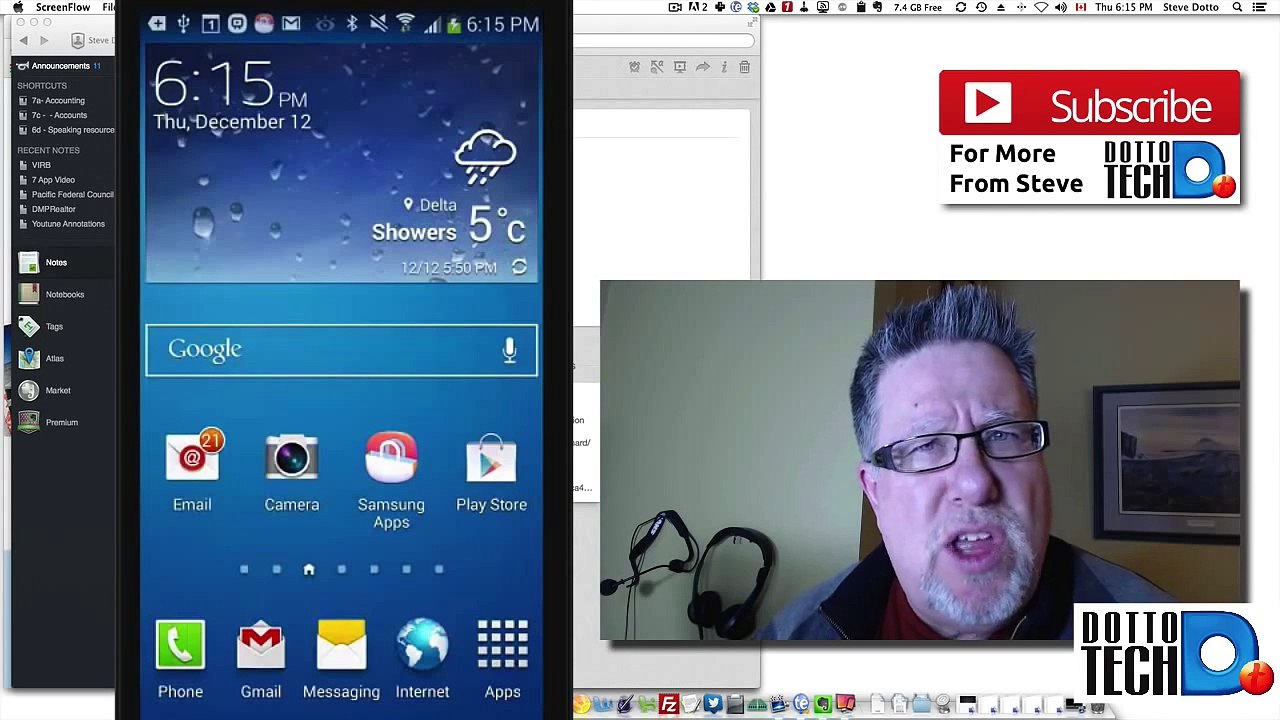Click the Evernote Notes sidebar item
This screenshot has height=720, width=1280.
(56, 262)
